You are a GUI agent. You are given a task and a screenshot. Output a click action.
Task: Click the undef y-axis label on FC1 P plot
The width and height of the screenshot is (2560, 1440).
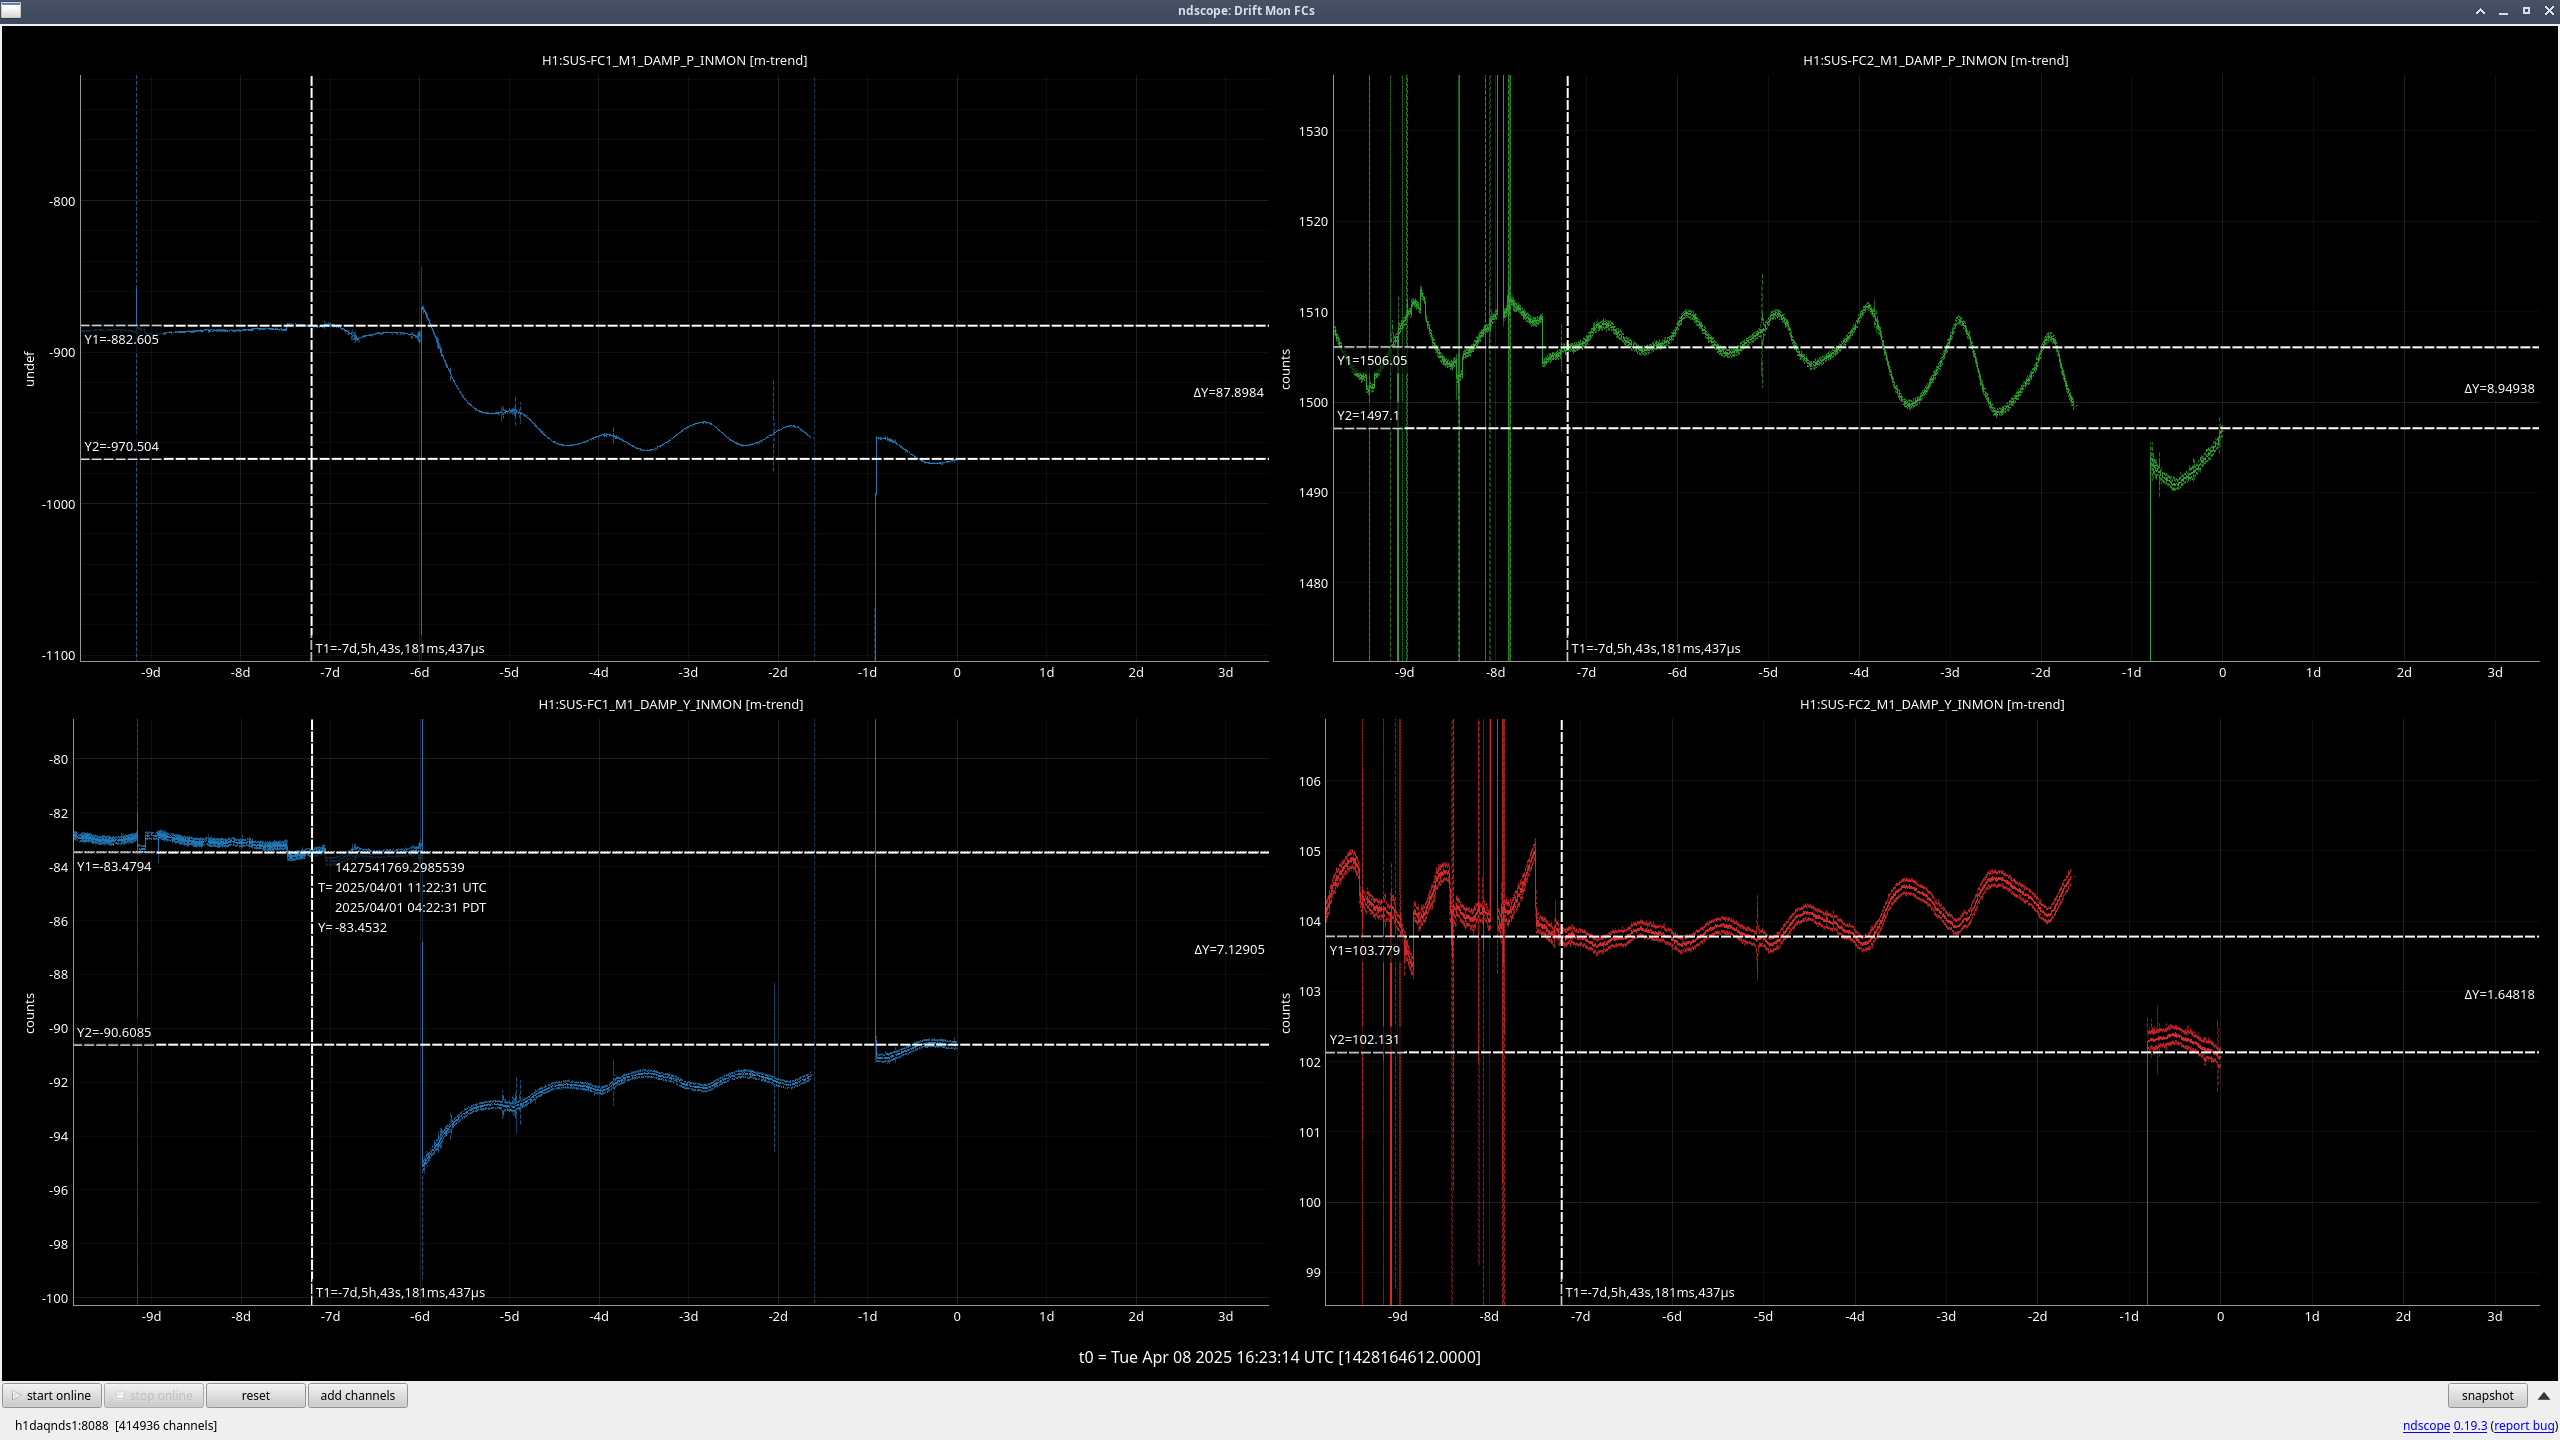click(30, 369)
